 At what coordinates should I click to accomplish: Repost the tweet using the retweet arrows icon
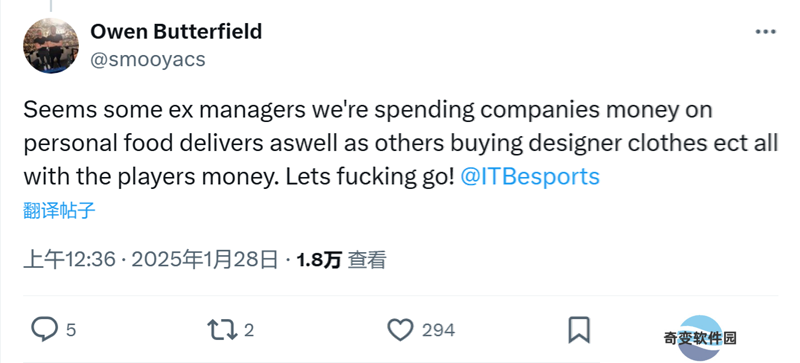pyautogui.click(x=222, y=330)
